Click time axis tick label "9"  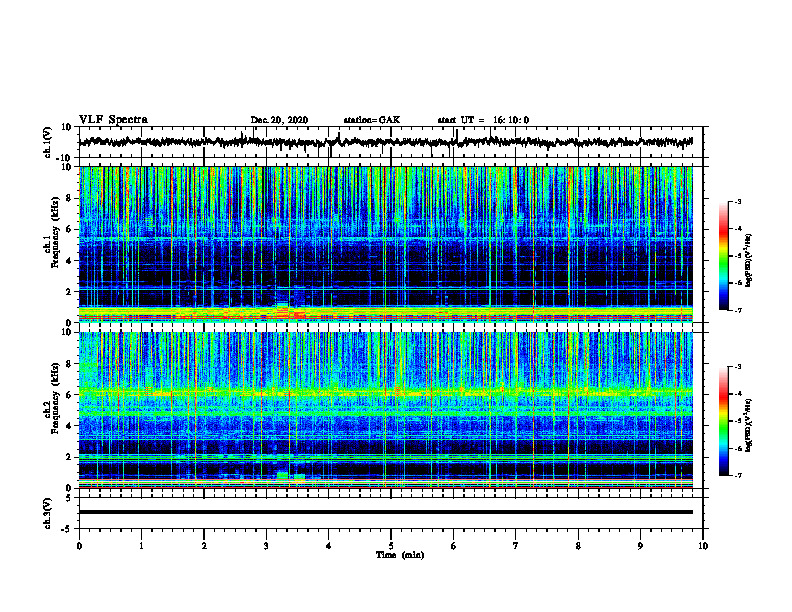pos(640,546)
